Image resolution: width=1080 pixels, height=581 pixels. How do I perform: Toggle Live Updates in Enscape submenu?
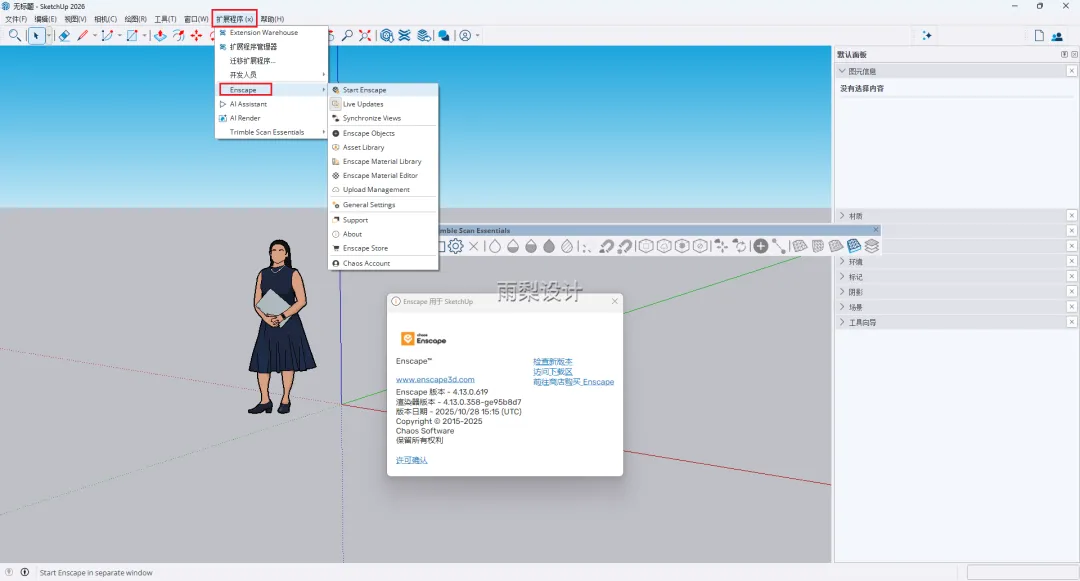pyautogui.click(x=383, y=104)
